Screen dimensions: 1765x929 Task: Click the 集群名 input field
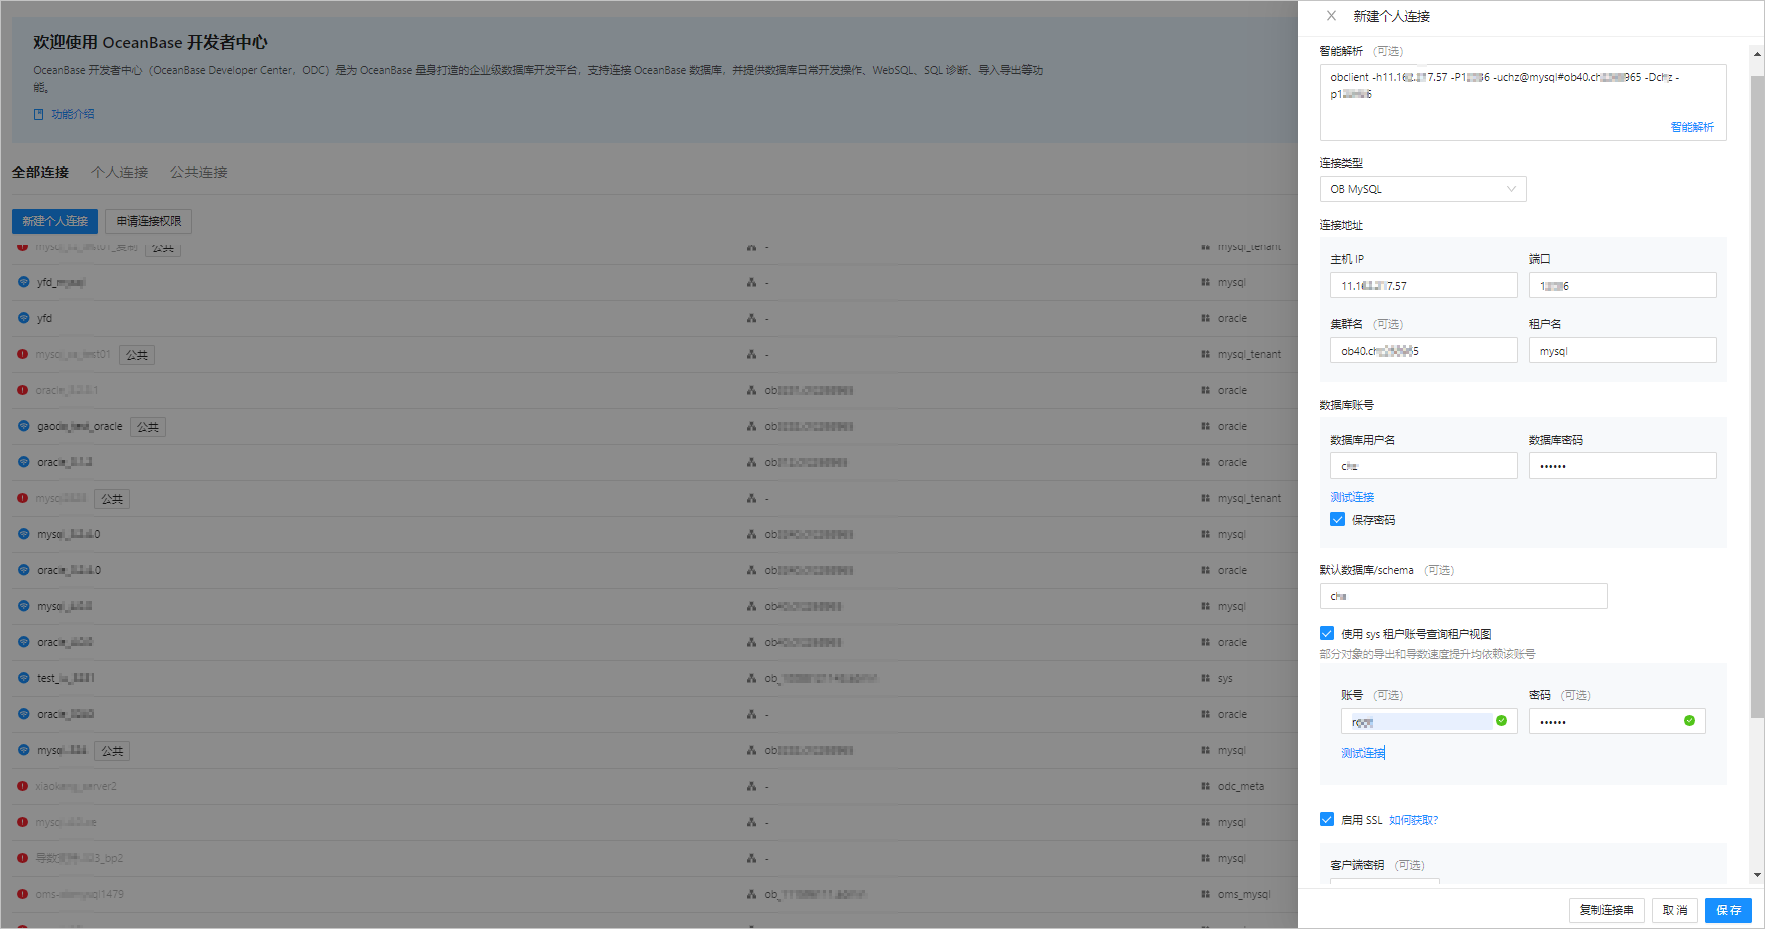1424,350
